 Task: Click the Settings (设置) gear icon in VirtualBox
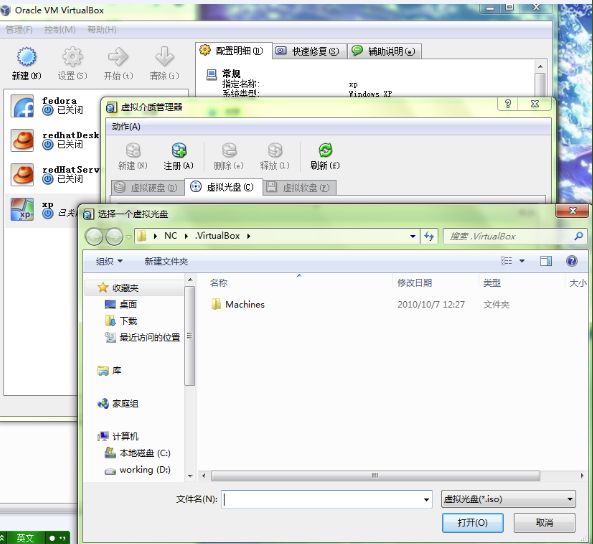coord(72,57)
